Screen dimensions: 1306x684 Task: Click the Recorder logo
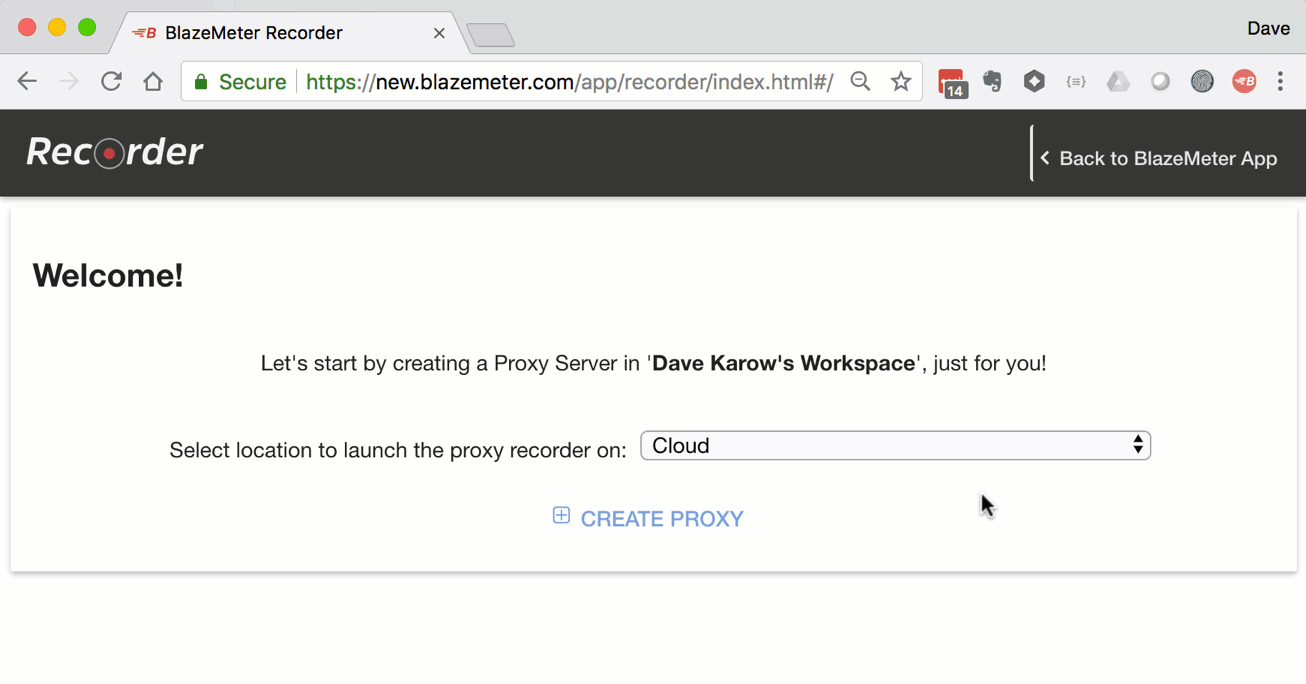click(114, 152)
